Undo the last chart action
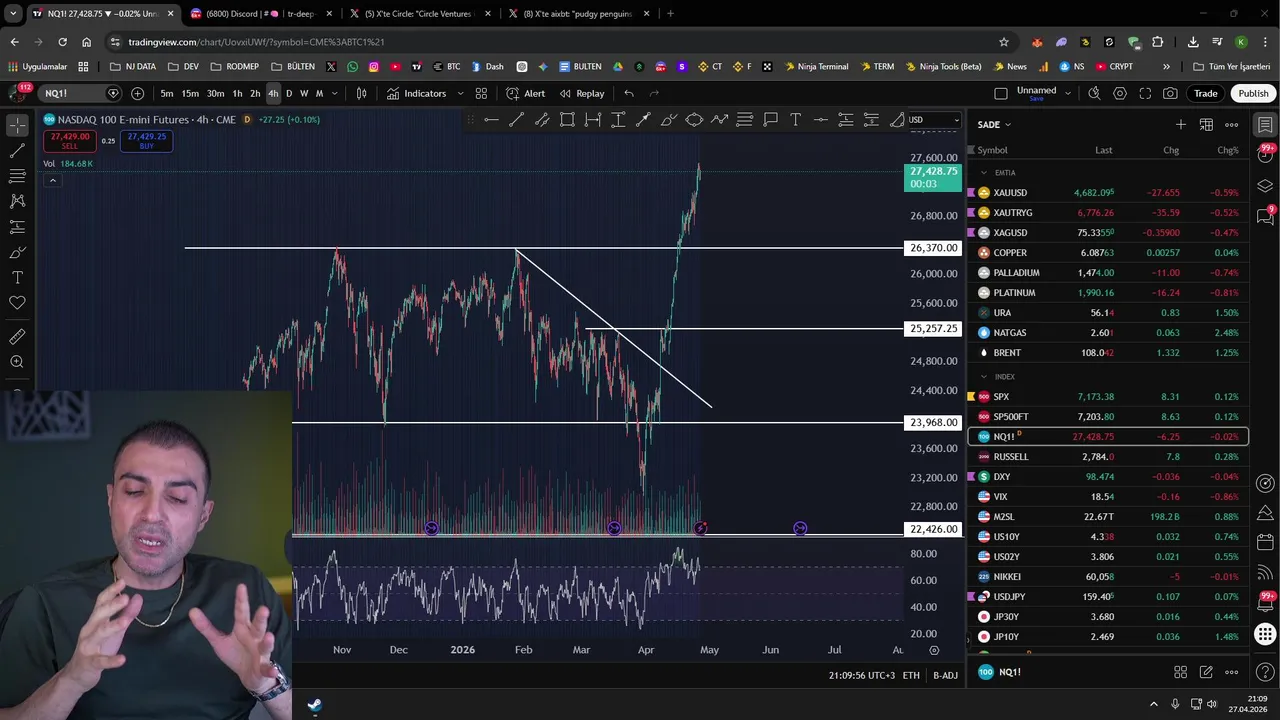1280x720 pixels. click(629, 93)
